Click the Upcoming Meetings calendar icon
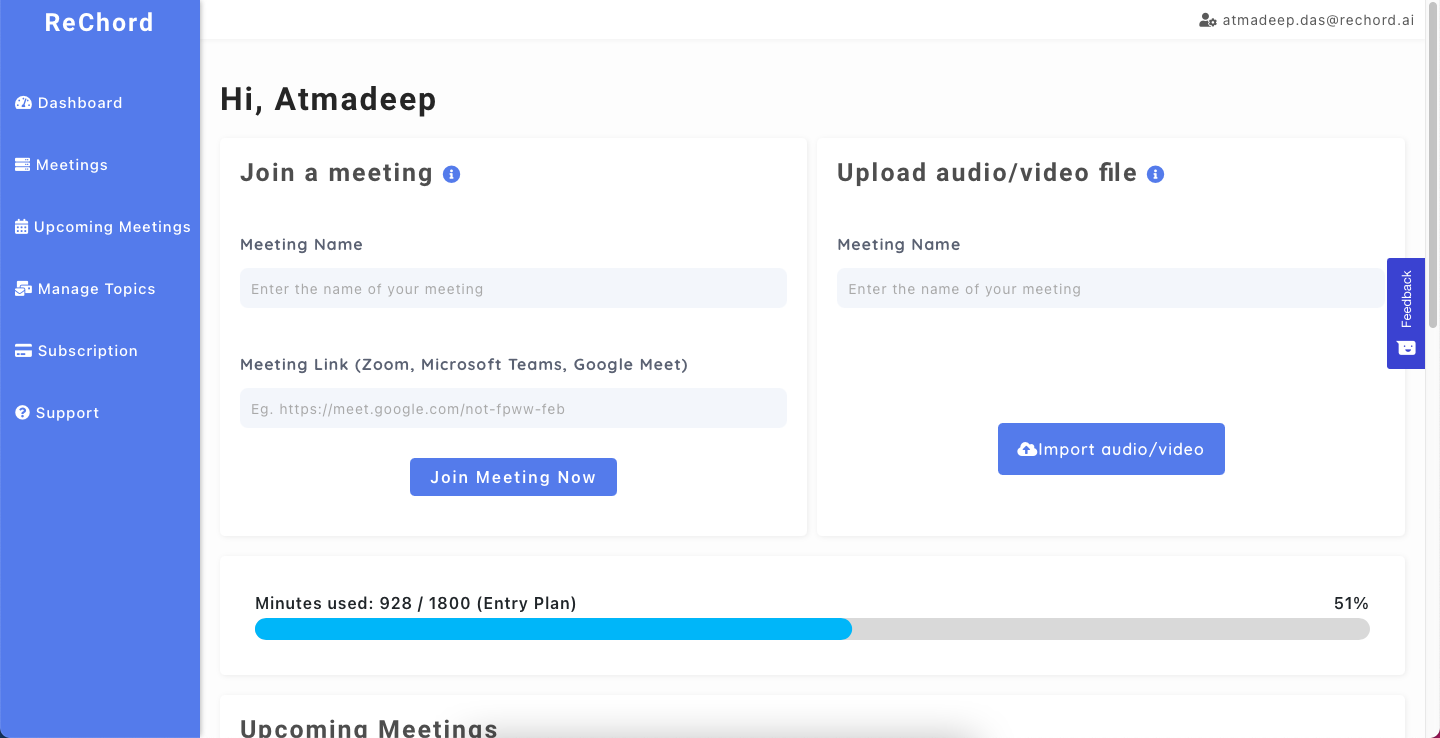This screenshot has height=738, width=1440. (x=22, y=227)
